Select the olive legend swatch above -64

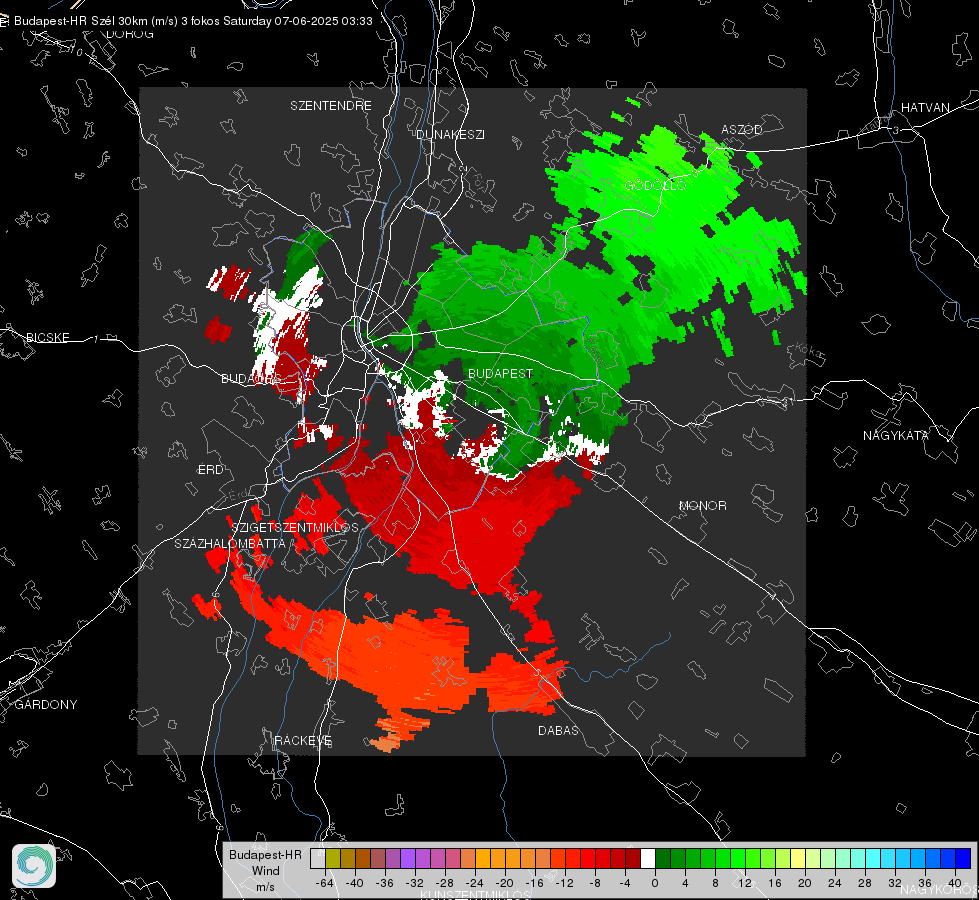click(332, 858)
